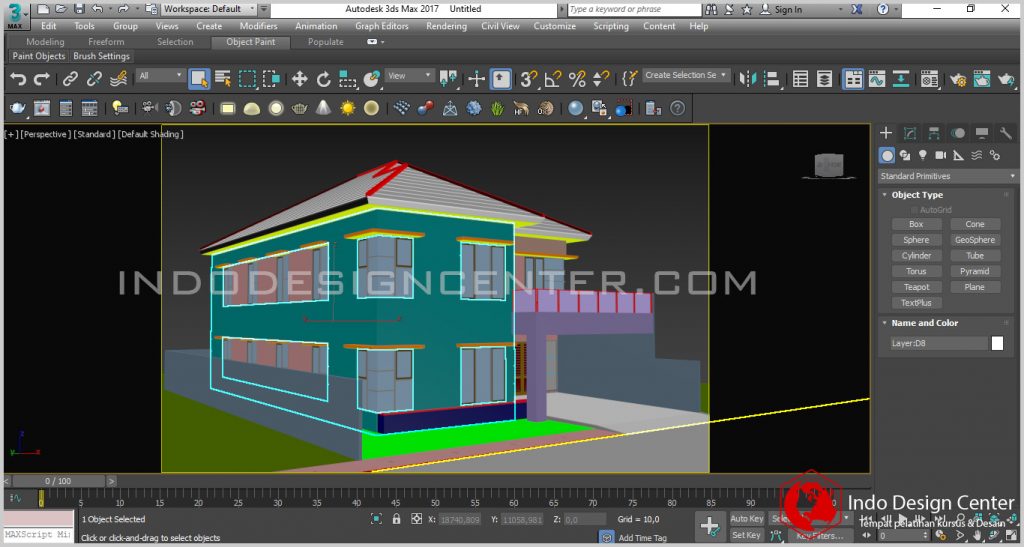Screen dimensions: 1024x547
Task: Select the Select and Scale tool
Action: pyautogui.click(x=347, y=79)
